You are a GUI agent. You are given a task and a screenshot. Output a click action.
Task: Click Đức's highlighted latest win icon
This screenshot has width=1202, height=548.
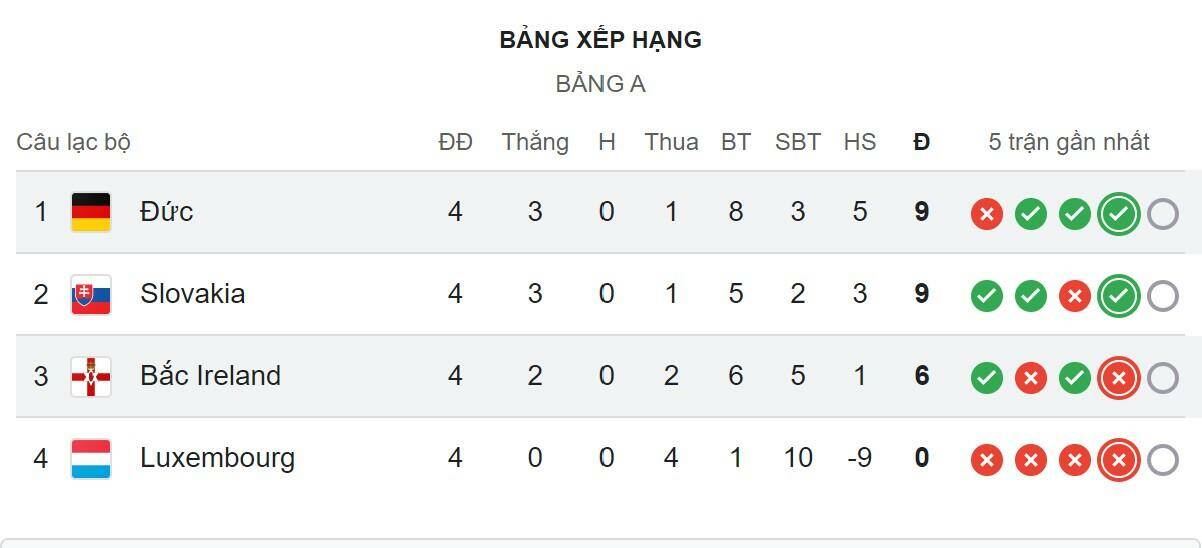pos(1118,214)
